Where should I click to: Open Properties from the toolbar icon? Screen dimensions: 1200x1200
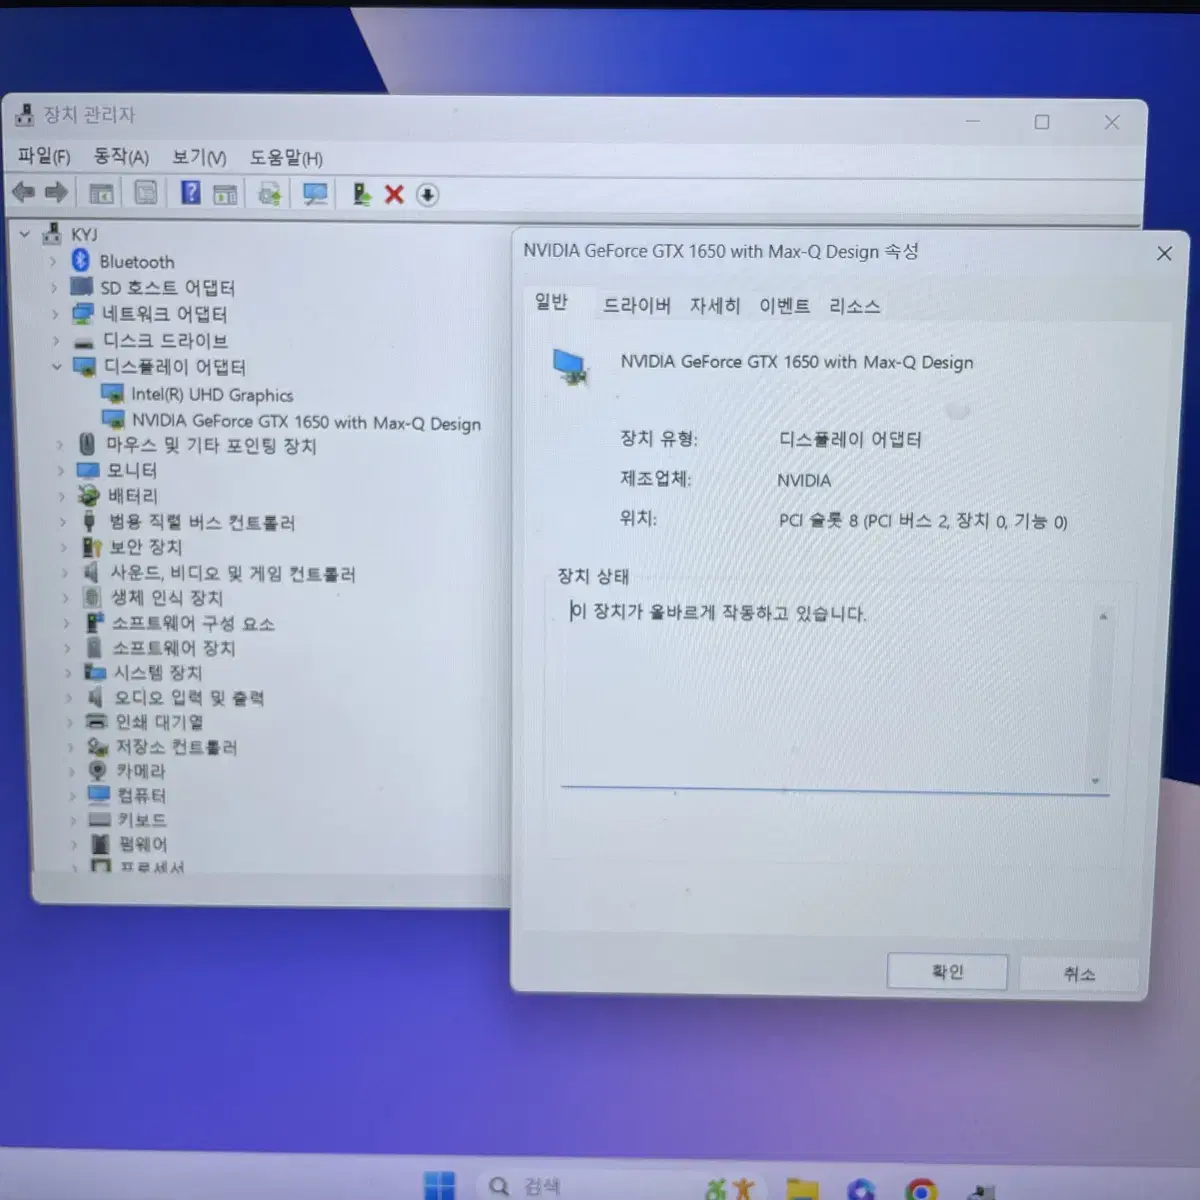click(x=146, y=193)
